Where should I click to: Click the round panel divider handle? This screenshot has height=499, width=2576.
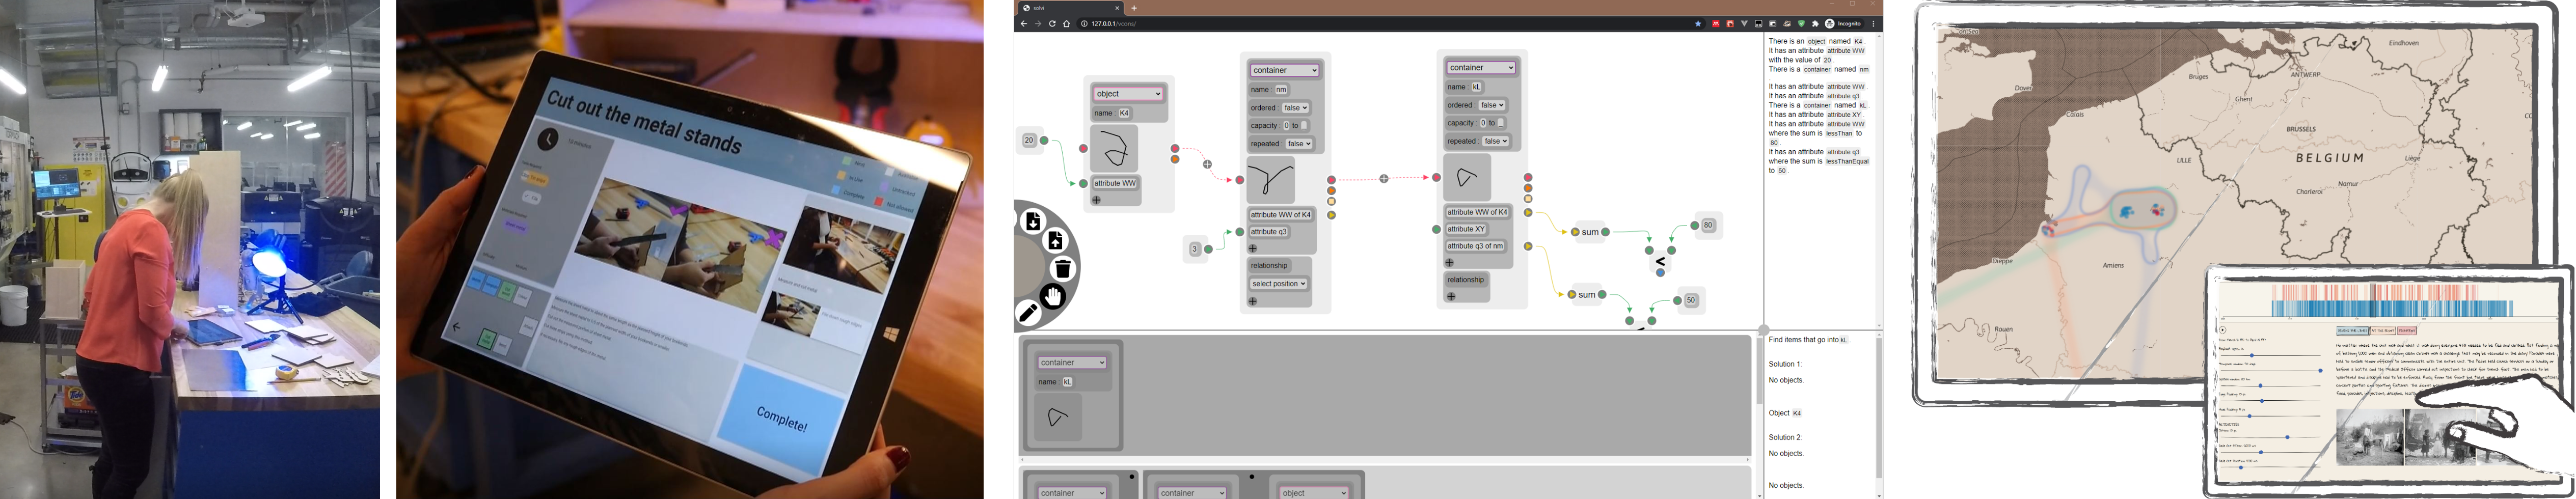[1763, 330]
